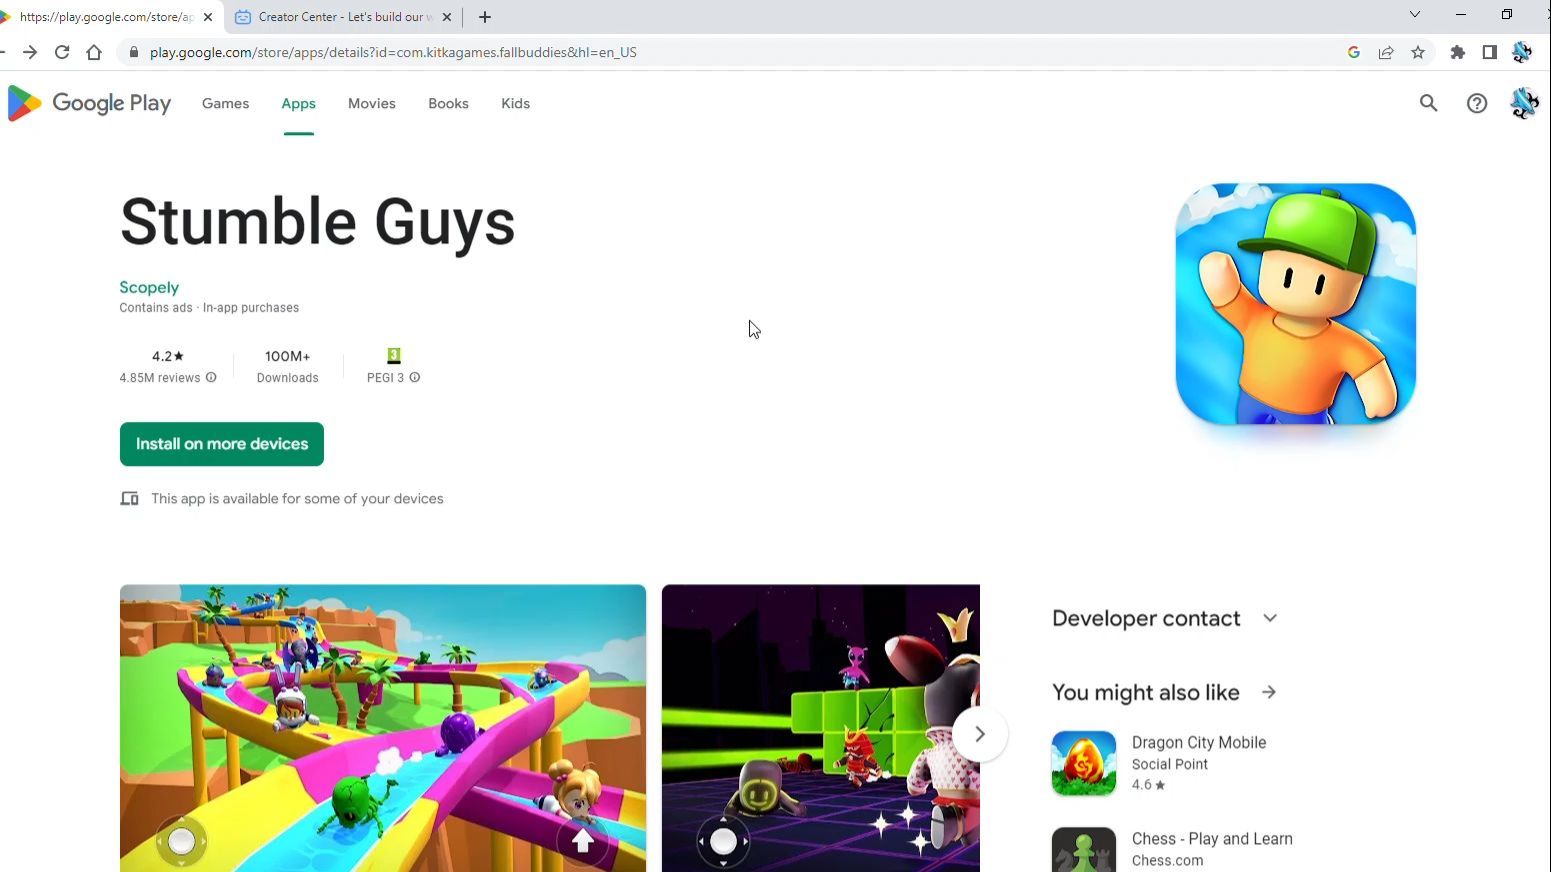This screenshot has width=1551, height=872.
Task: Open the neon night gameplay screenshot
Action: click(x=821, y=728)
